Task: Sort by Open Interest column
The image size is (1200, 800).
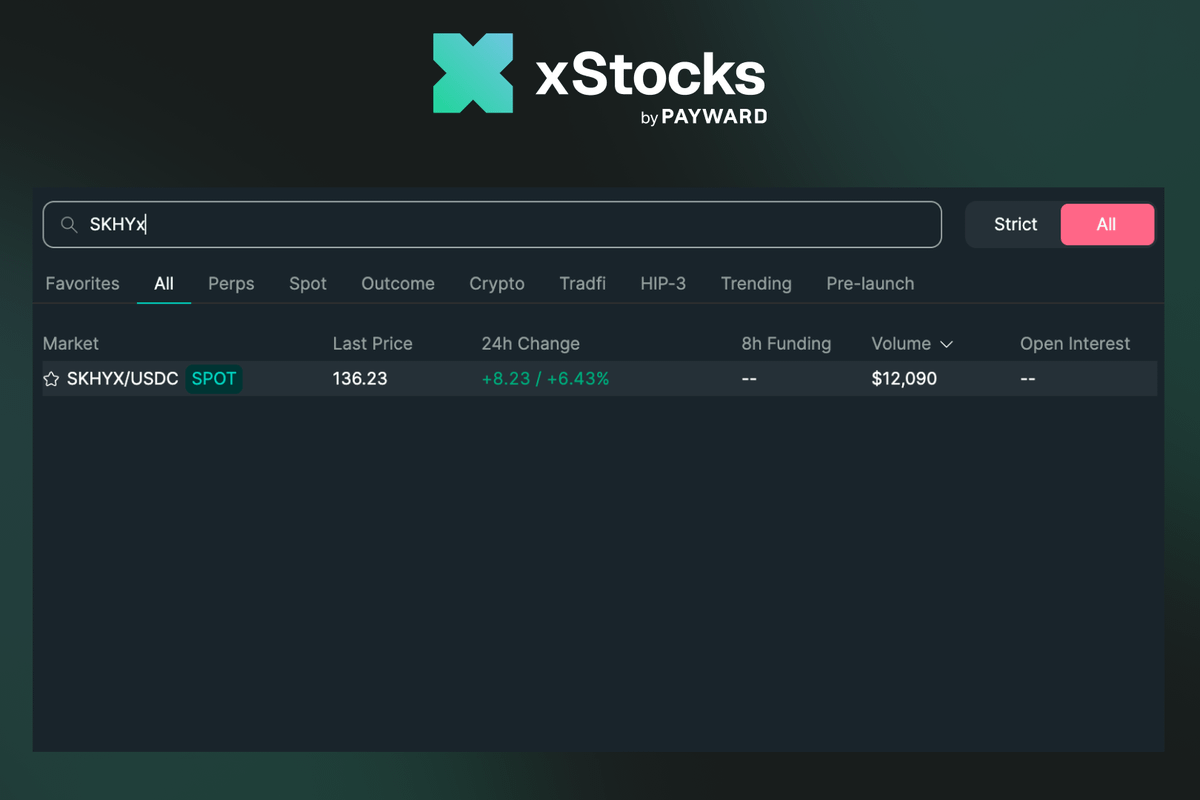Action: click(x=1075, y=344)
